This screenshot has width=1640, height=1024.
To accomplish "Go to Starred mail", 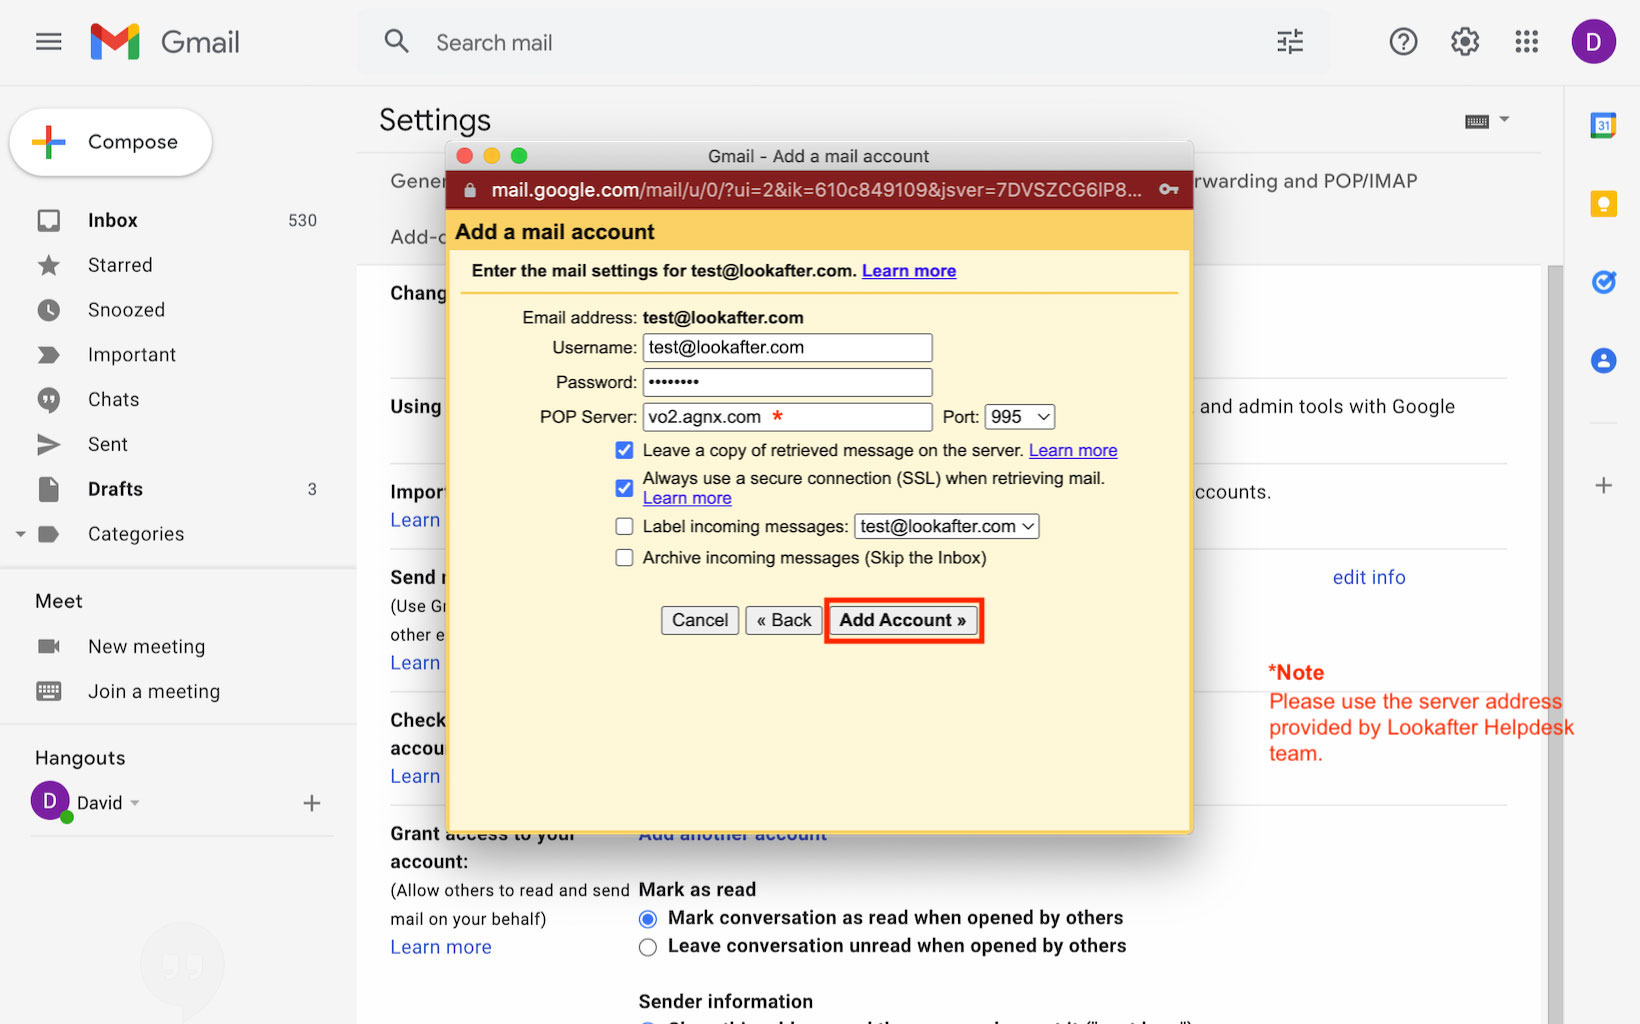I will click(x=120, y=265).
